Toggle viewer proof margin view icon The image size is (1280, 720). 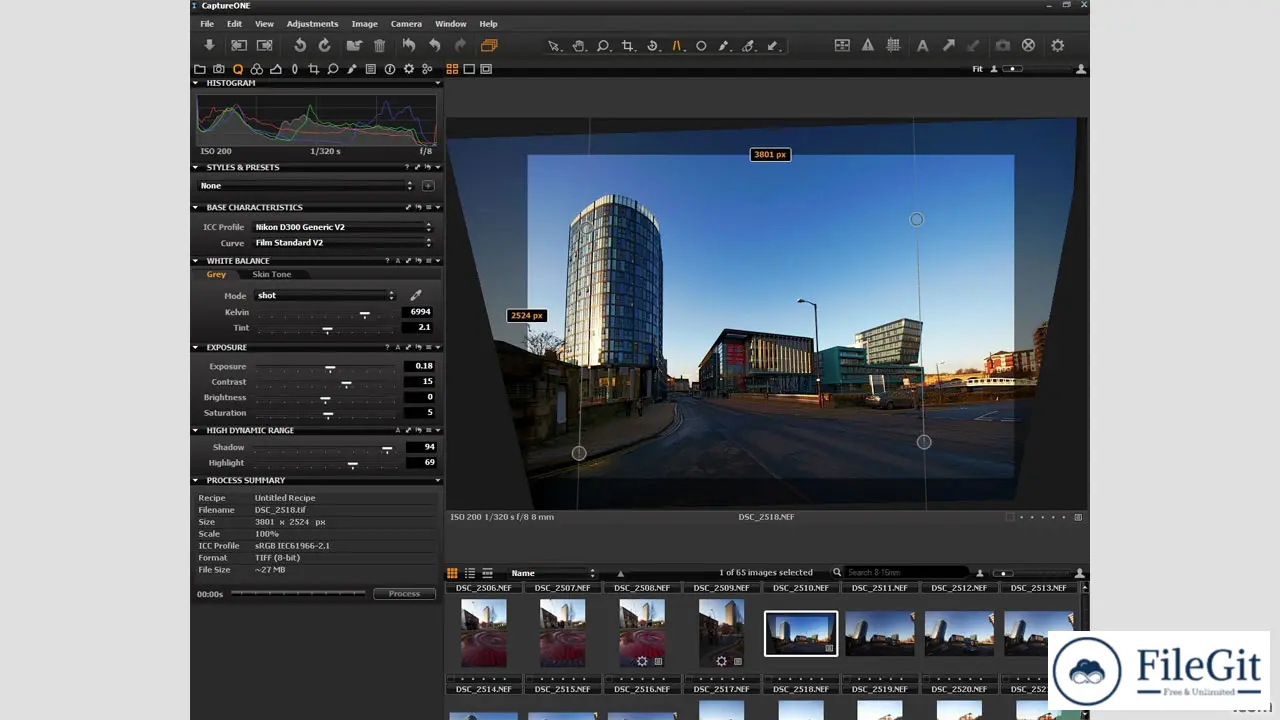486,69
